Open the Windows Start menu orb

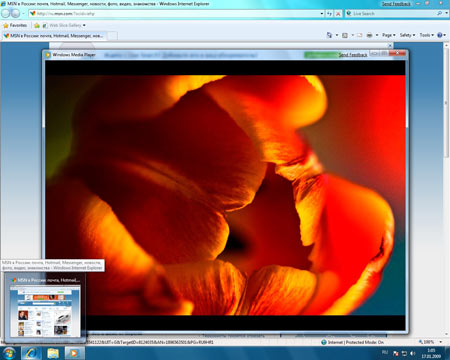click(x=9, y=353)
